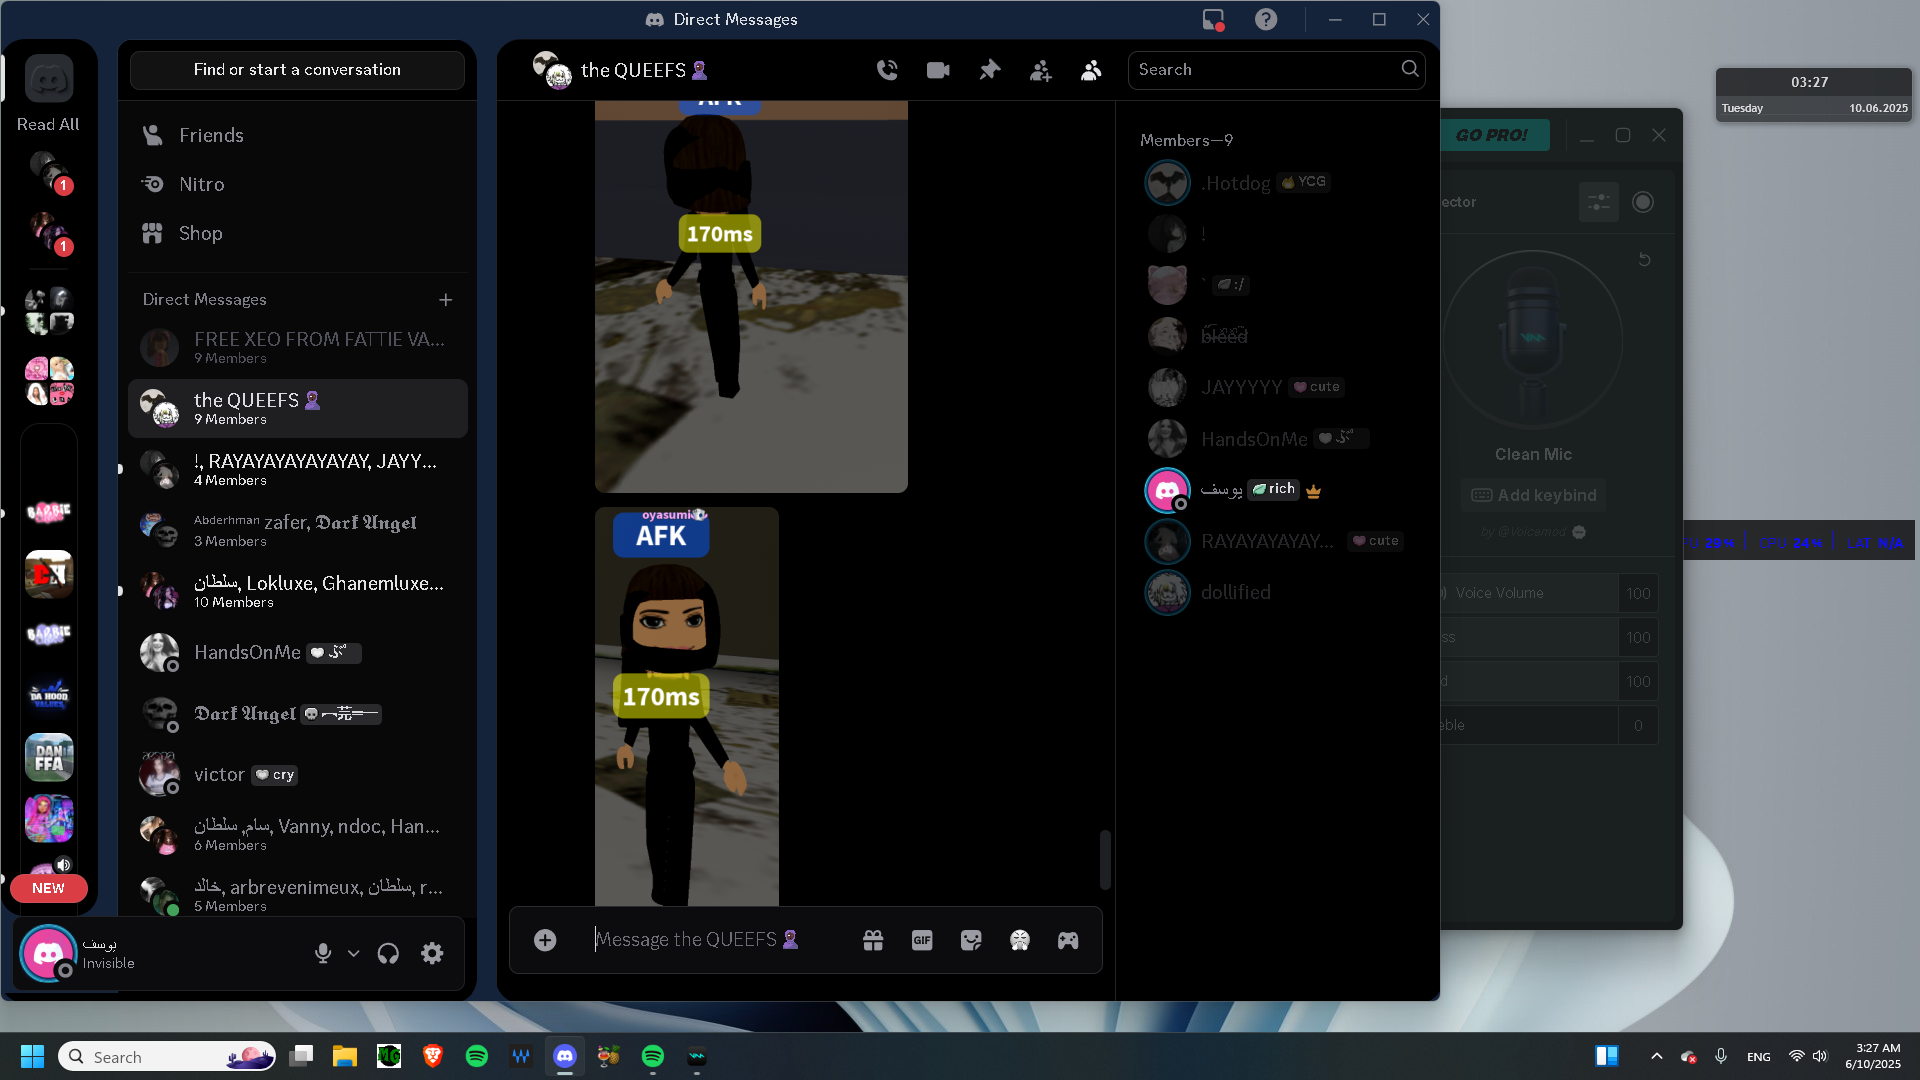
Task: Open the Nitro page
Action: pyautogui.click(x=201, y=185)
